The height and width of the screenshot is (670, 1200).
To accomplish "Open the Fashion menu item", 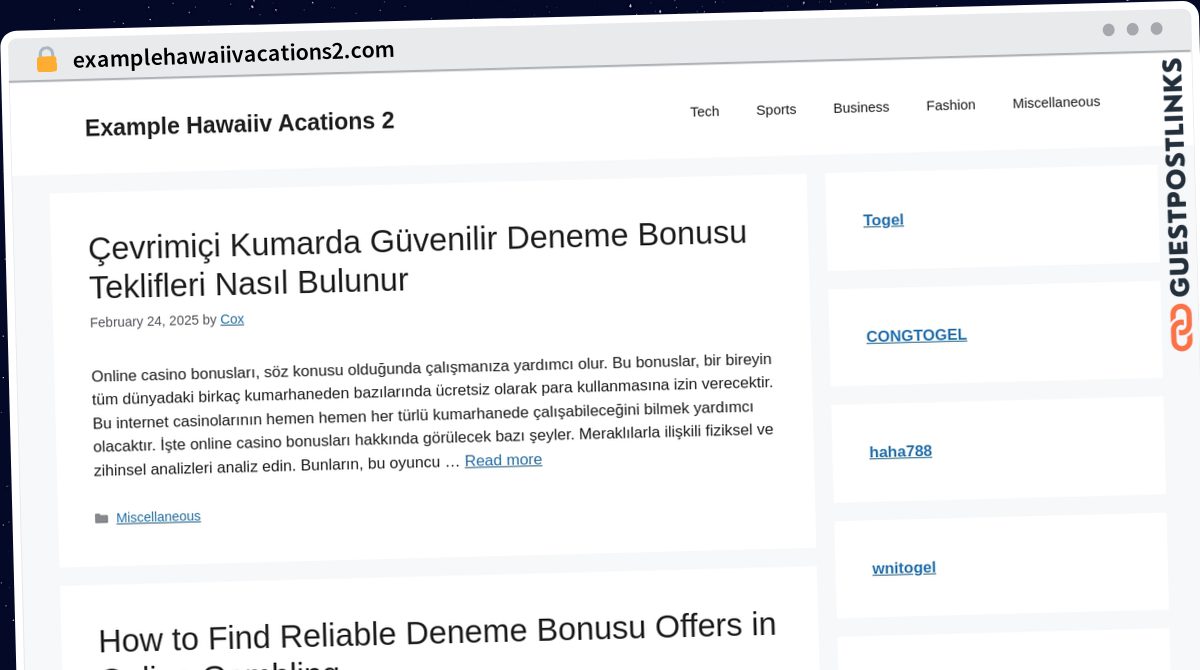I will pyautogui.click(x=950, y=105).
